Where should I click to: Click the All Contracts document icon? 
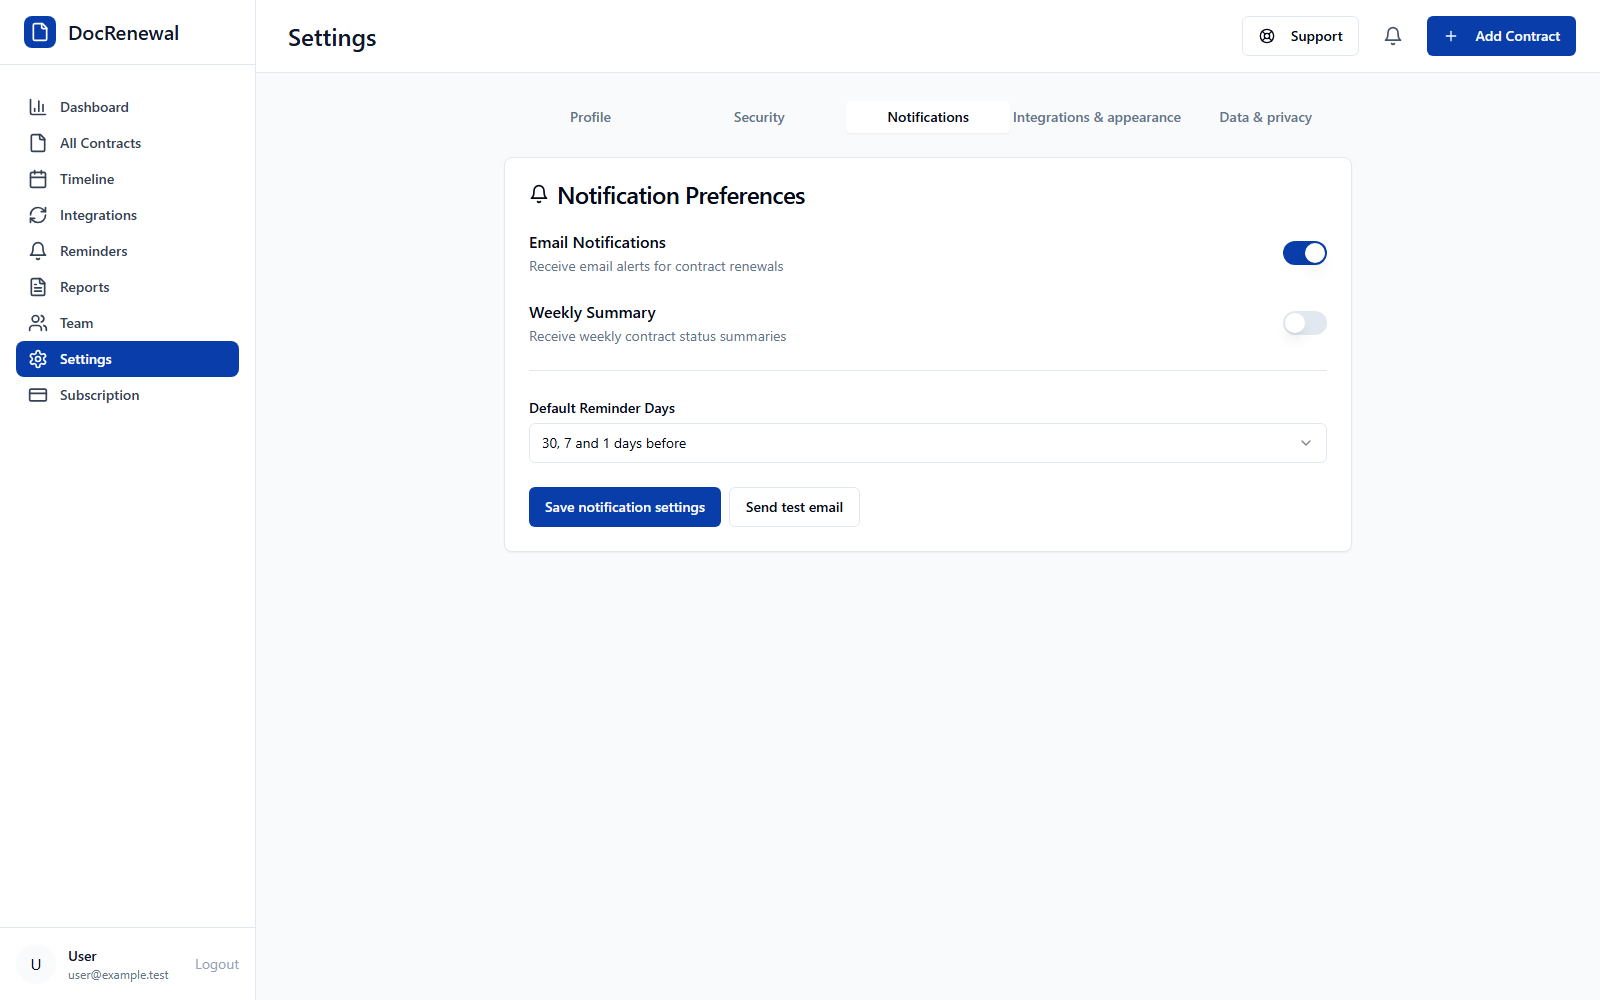38,143
